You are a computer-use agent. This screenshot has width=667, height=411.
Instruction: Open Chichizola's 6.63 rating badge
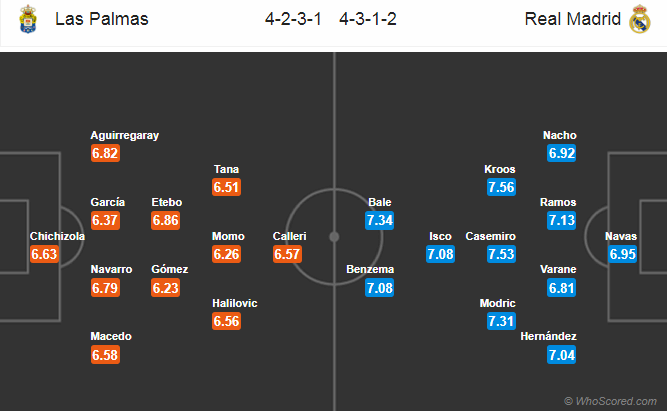pyautogui.click(x=45, y=254)
